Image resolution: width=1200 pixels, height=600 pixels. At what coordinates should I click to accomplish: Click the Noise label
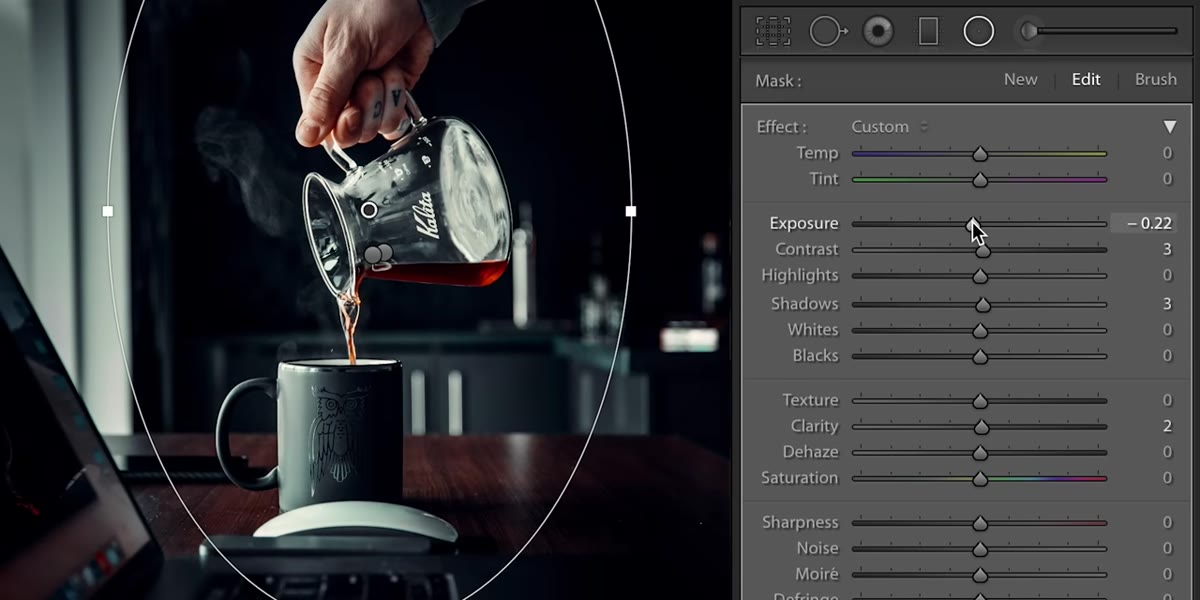(x=817, y=548)
